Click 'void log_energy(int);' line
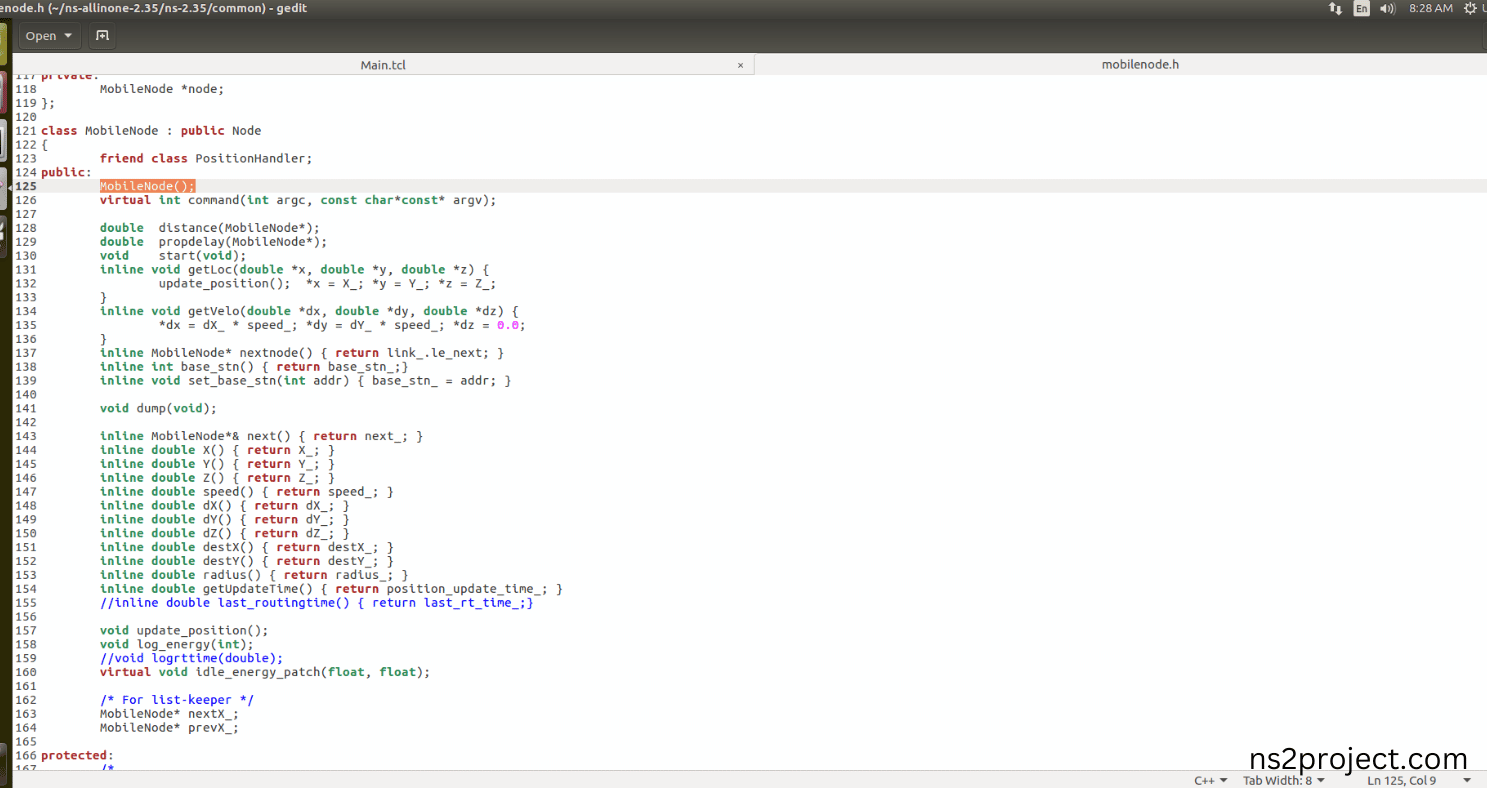 [x=177, y=644]
